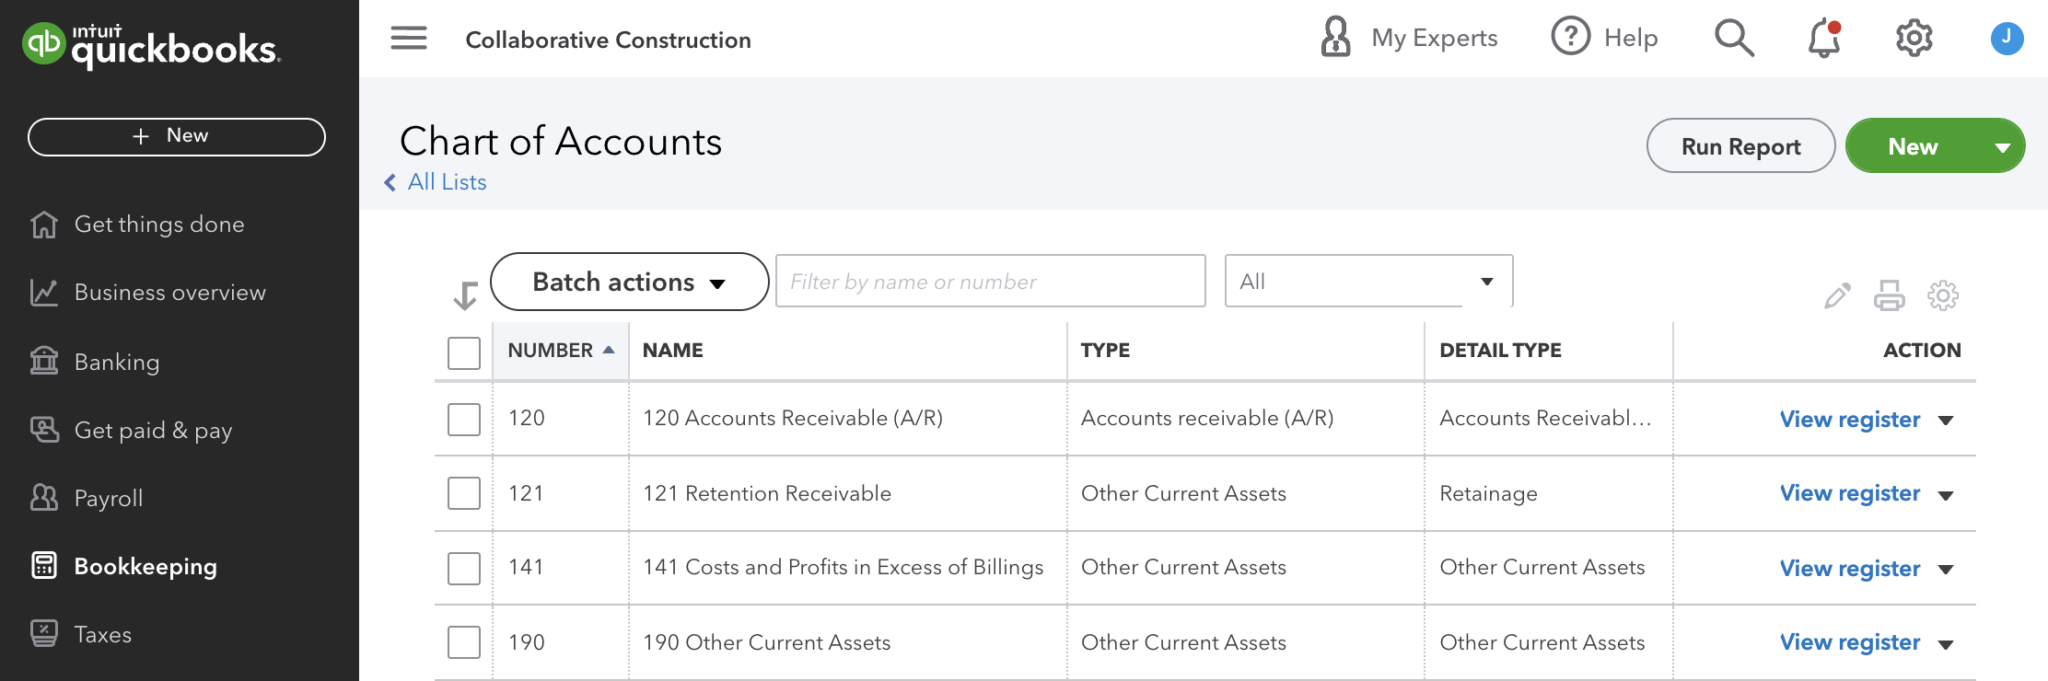Viewport: 2048px width, 681px height.
Task: Open the hamburger navigation menu icon
Action: (408, 39)
